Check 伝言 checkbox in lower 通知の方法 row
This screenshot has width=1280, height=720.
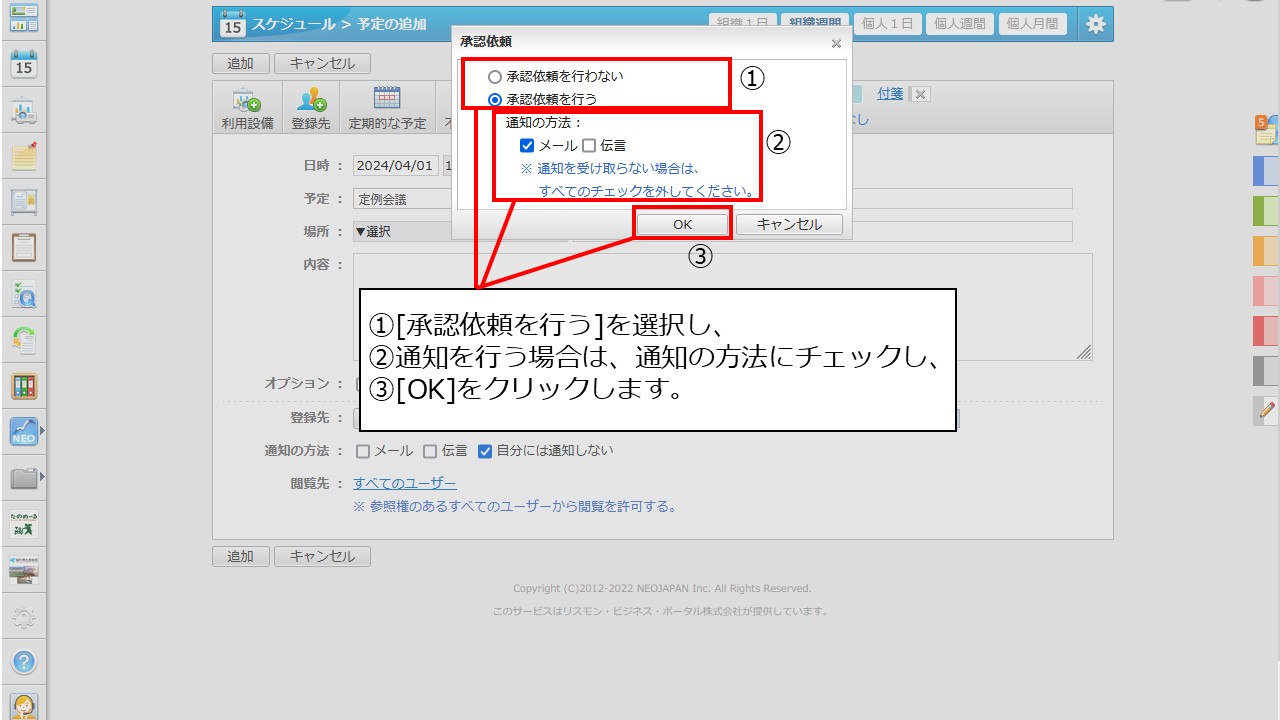430,451
